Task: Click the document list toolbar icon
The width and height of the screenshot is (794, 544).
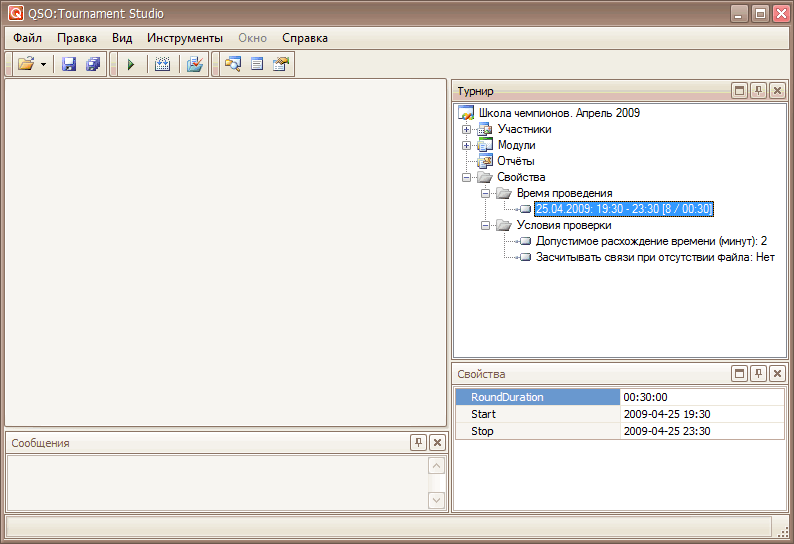Action: (x=257, y=64)
